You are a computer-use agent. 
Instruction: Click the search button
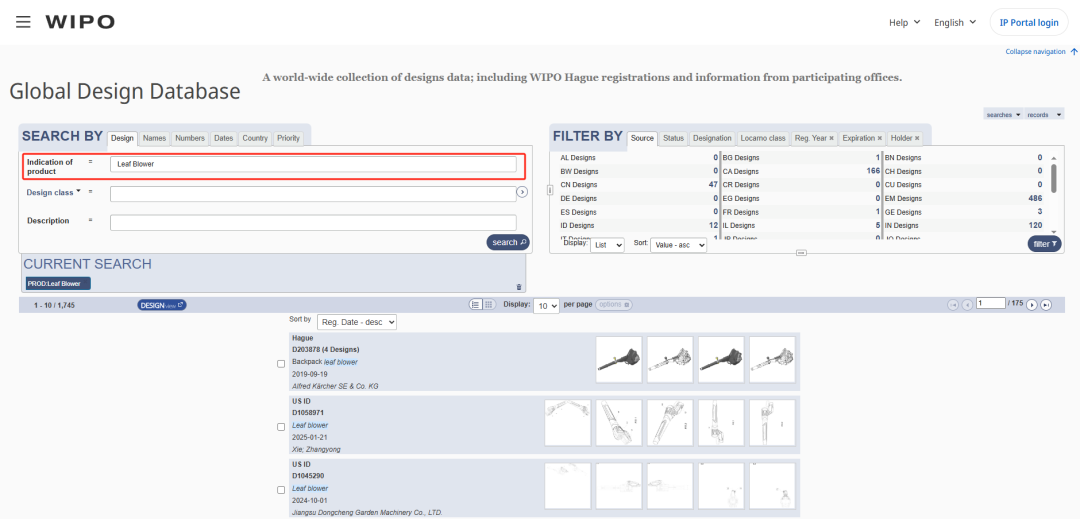pyautogui.click(x=508, y=242)
